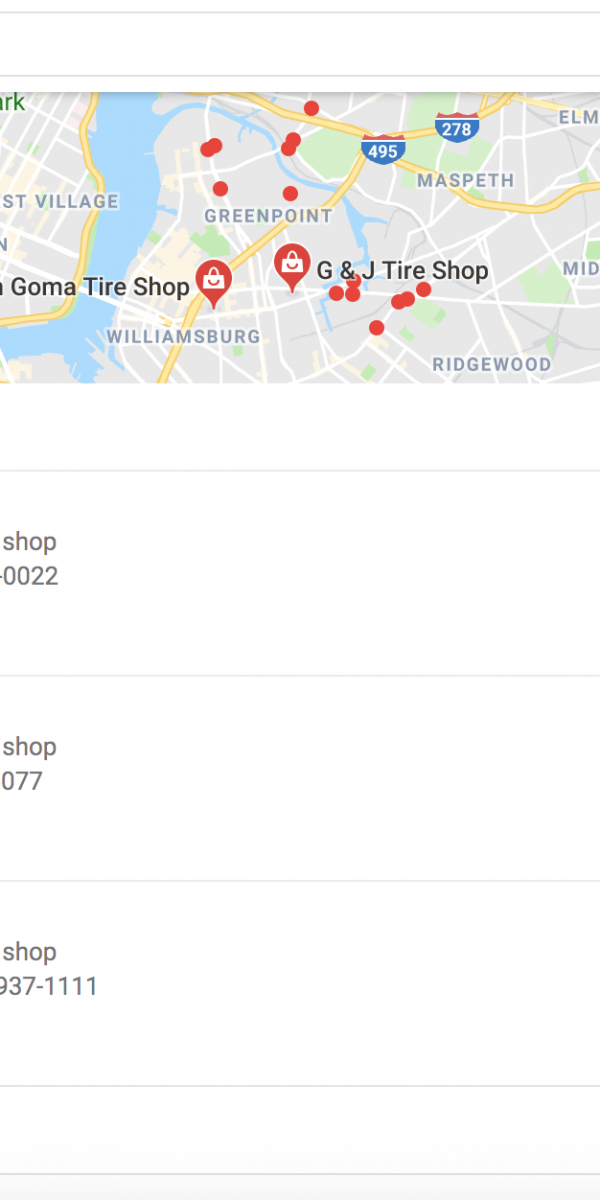600x1200 pixels.
Task: Click the Williamsburg neighborhood label
Action: coord(183,336)
